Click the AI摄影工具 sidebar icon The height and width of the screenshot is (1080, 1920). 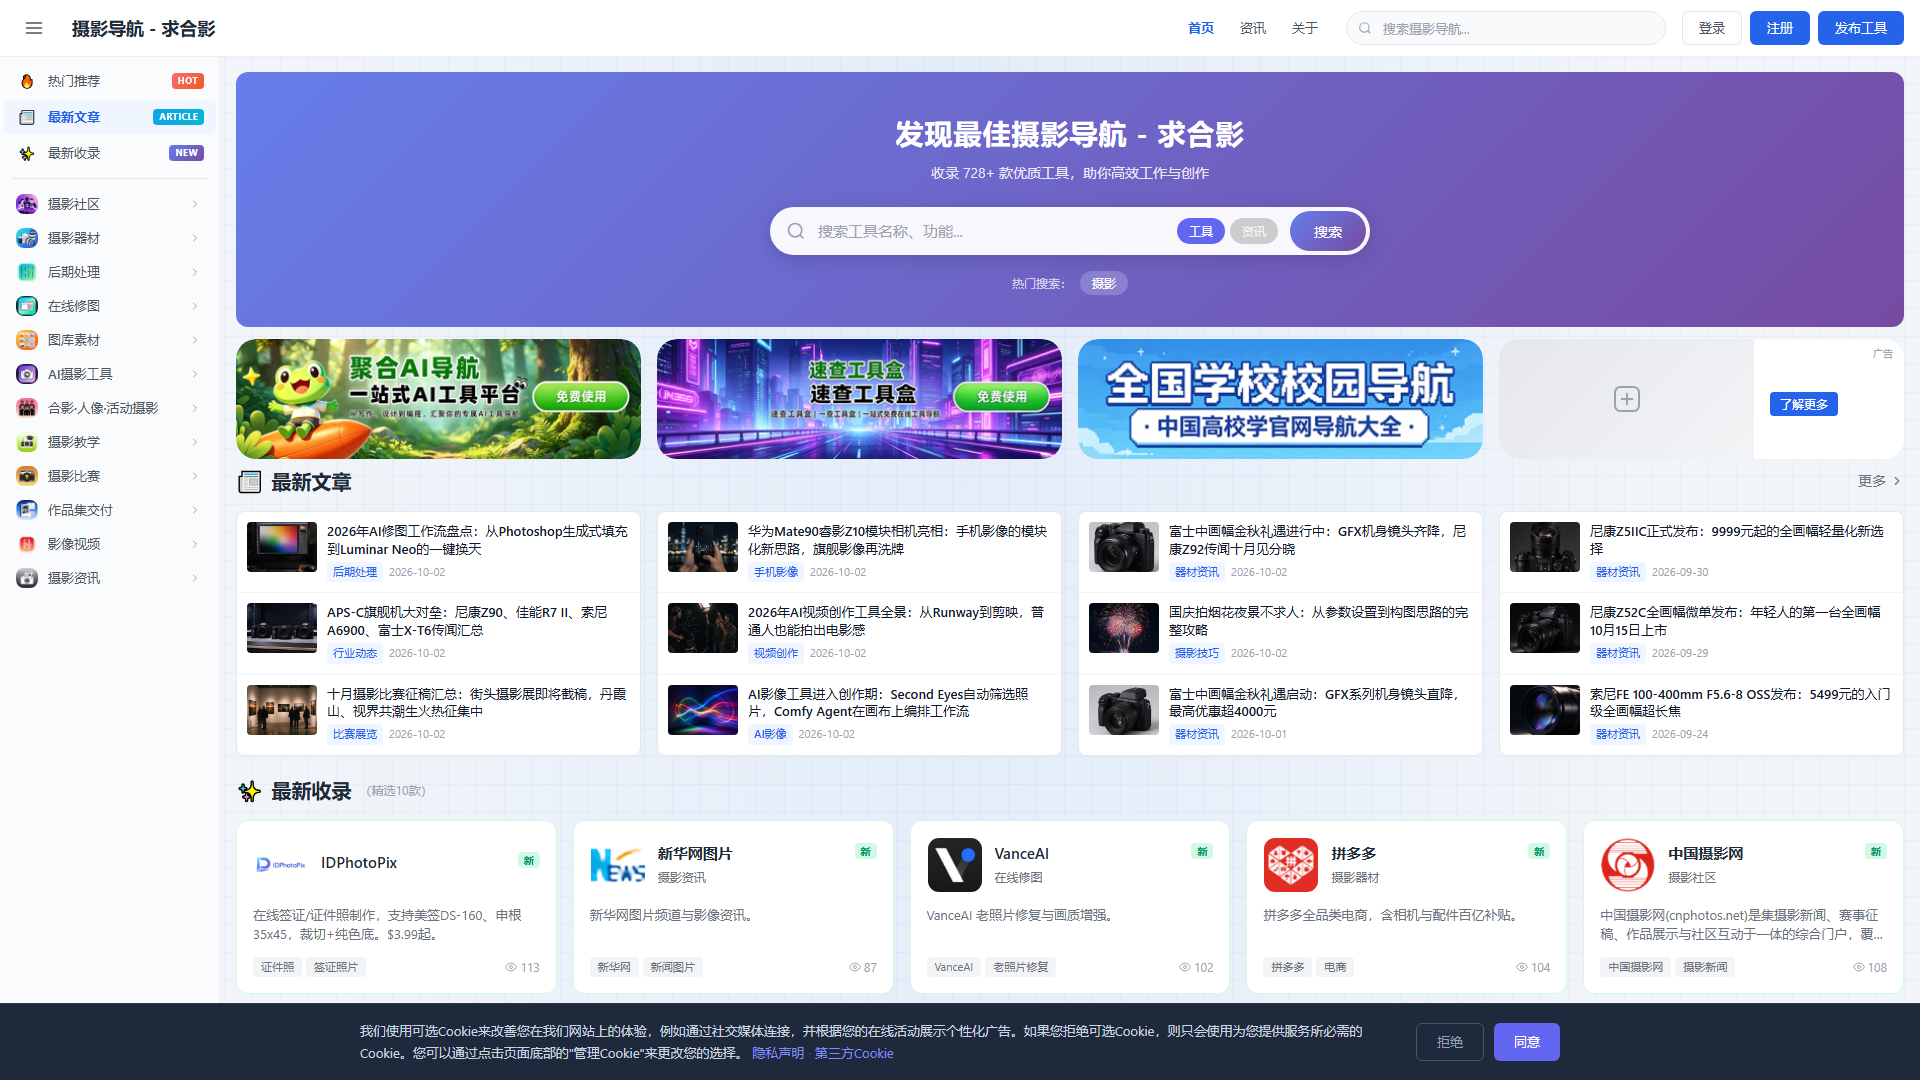[27, 374]
